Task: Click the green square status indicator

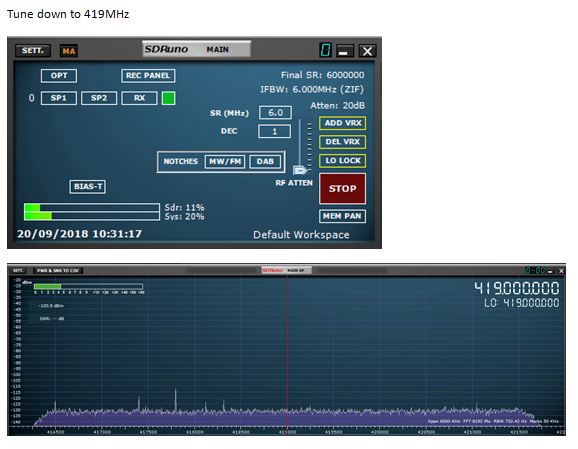Action: (x=168, y=98)
